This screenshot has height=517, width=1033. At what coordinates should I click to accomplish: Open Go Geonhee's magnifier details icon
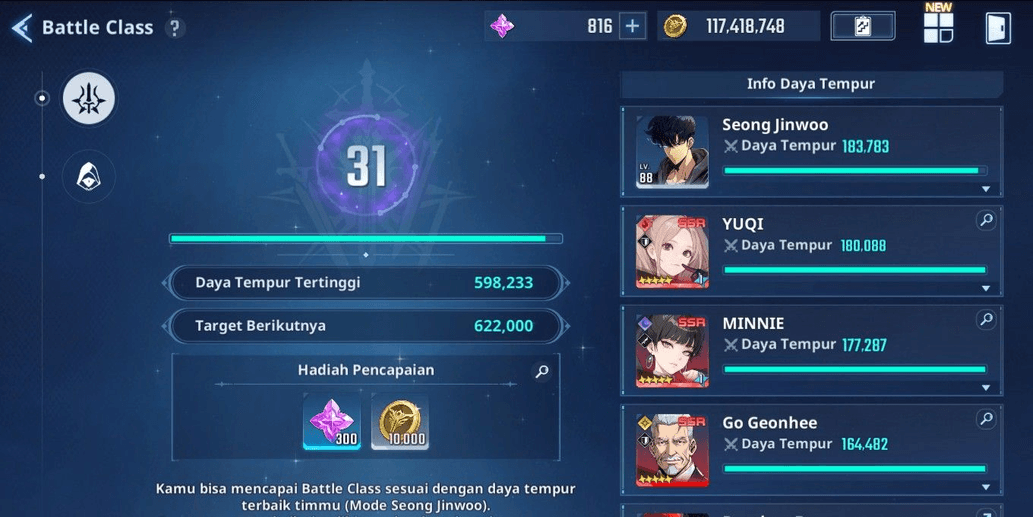[986, 419]
